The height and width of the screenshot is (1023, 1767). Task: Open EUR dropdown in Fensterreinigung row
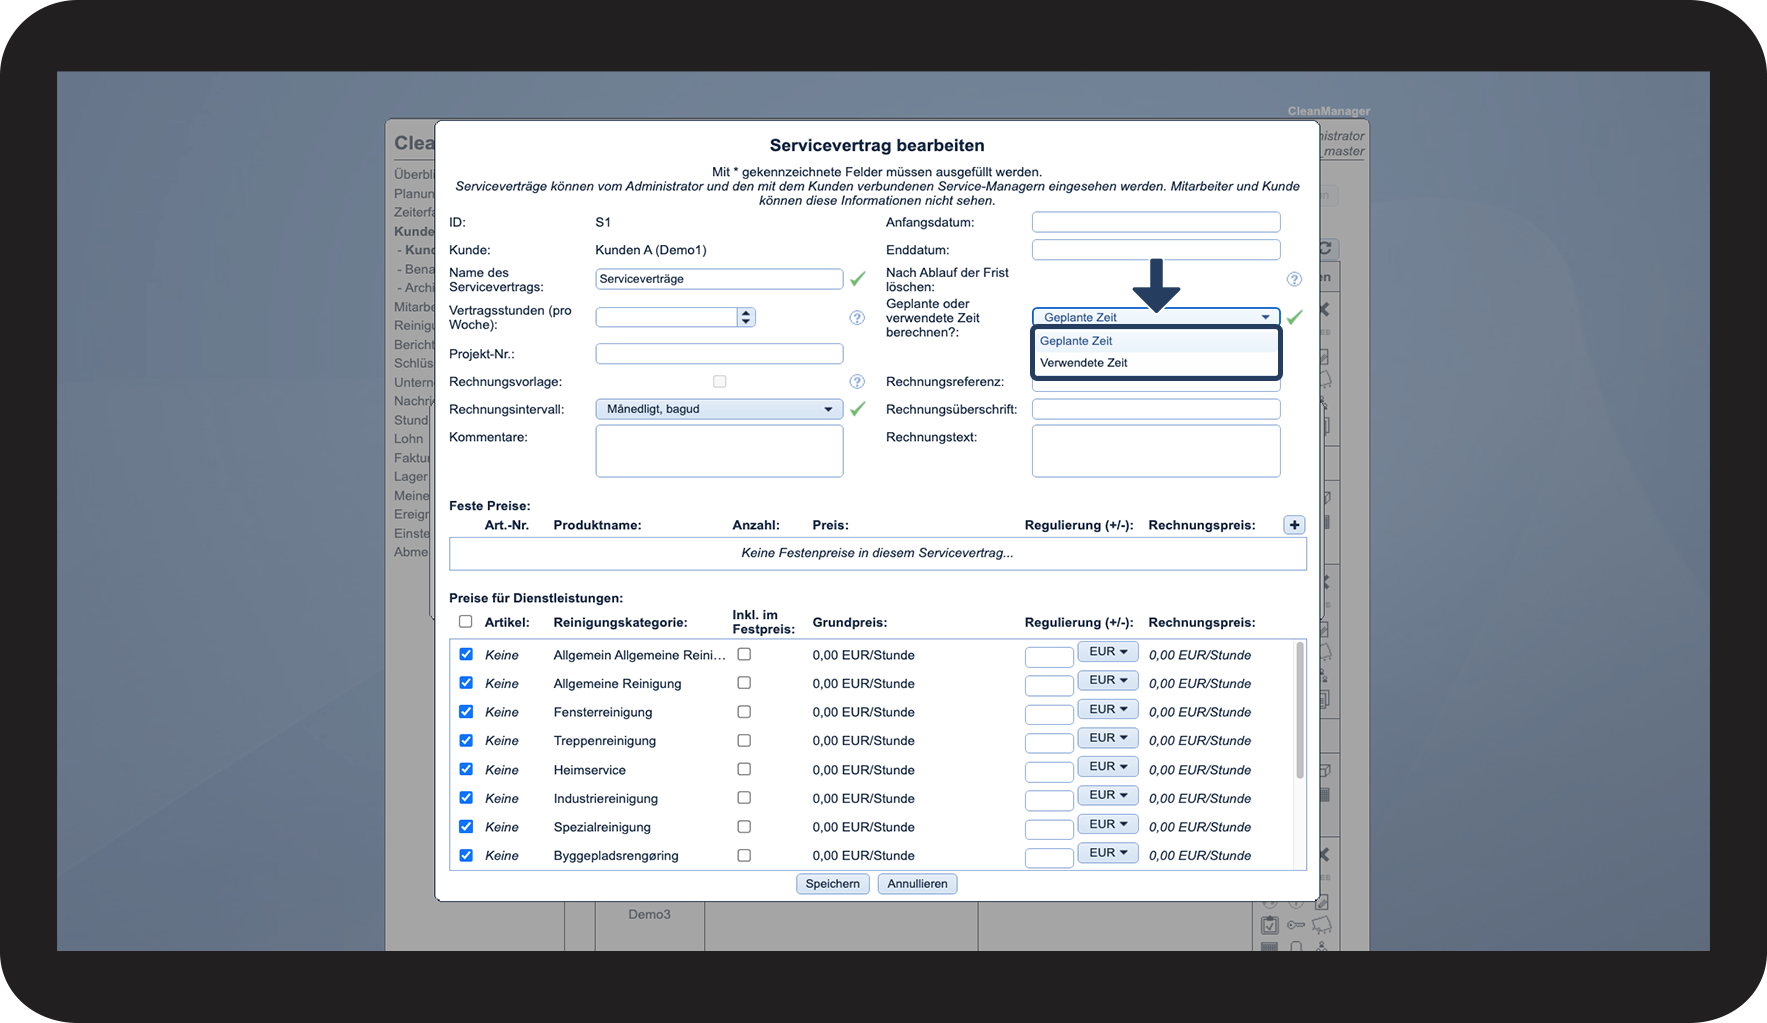click(x=1108, y=709)
